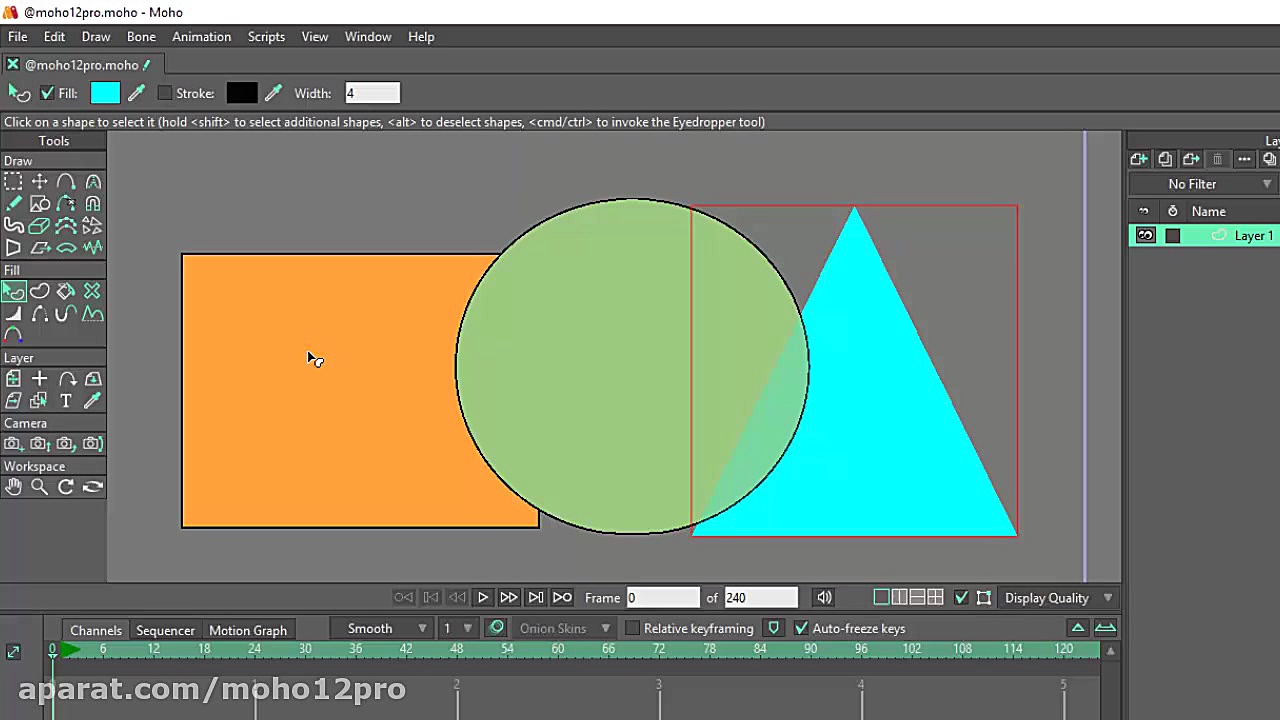Select the Paint Bucket tool
Viewport: 1280px width, 720px height.
(x=66, y=291)
